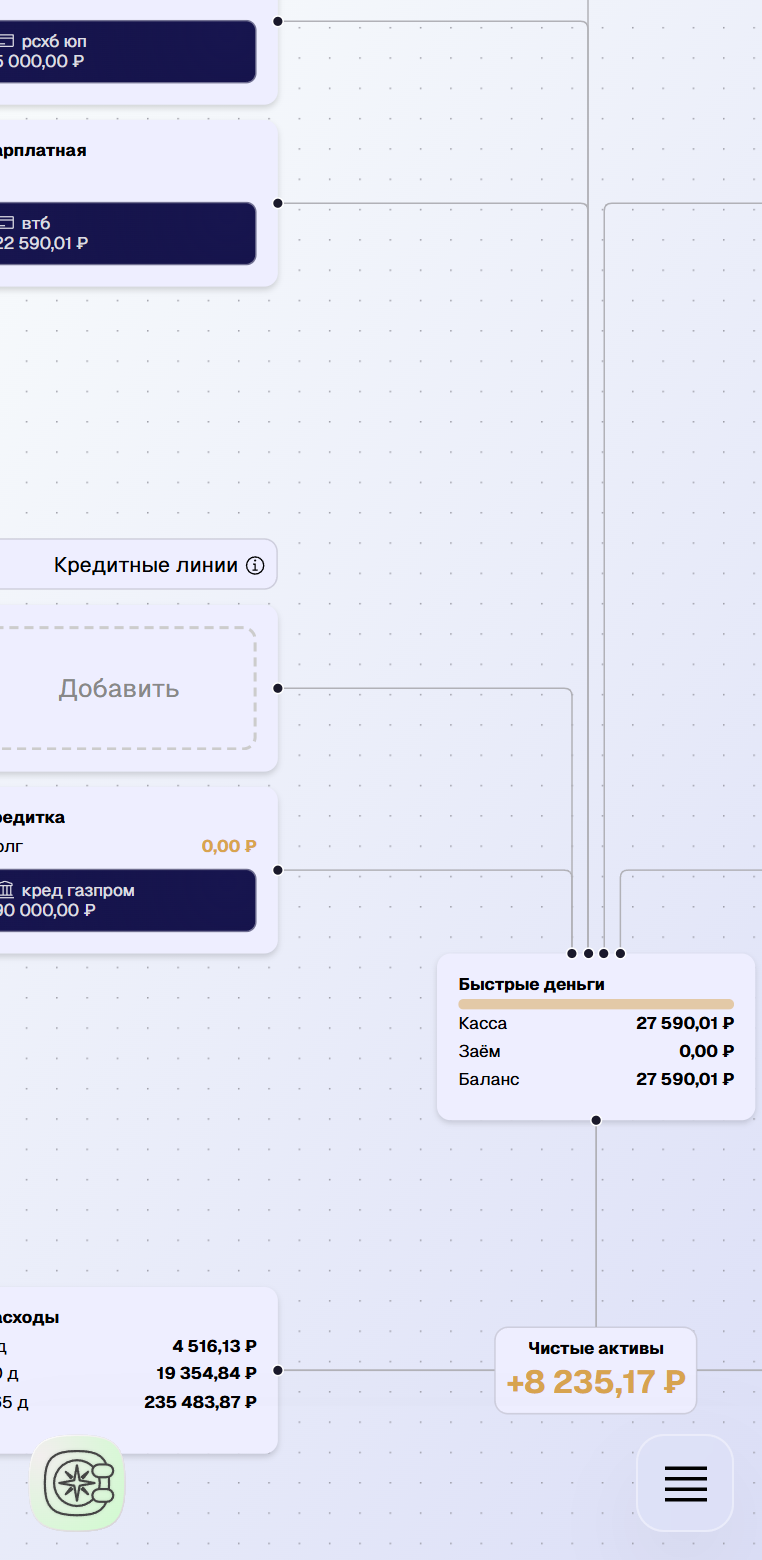This screenshot has height=1560, width=762.
Task: Click the card icon on втб account
Action: pos(7,223)
